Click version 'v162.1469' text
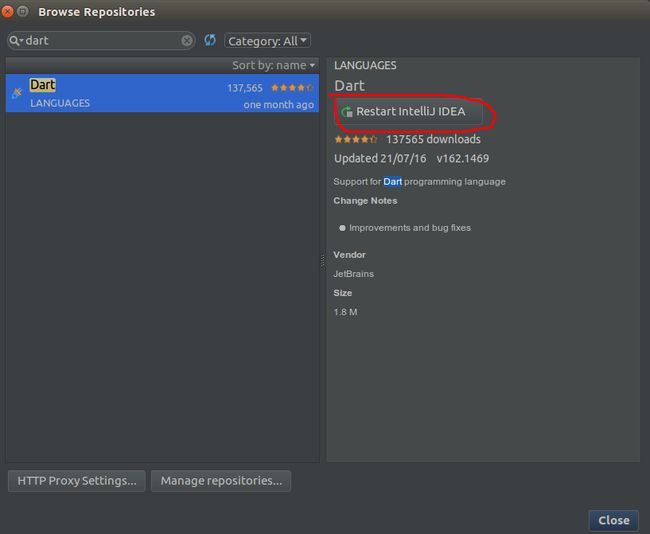Image resolution: width=650 pixels, height=534 pixels. point(463,158)
